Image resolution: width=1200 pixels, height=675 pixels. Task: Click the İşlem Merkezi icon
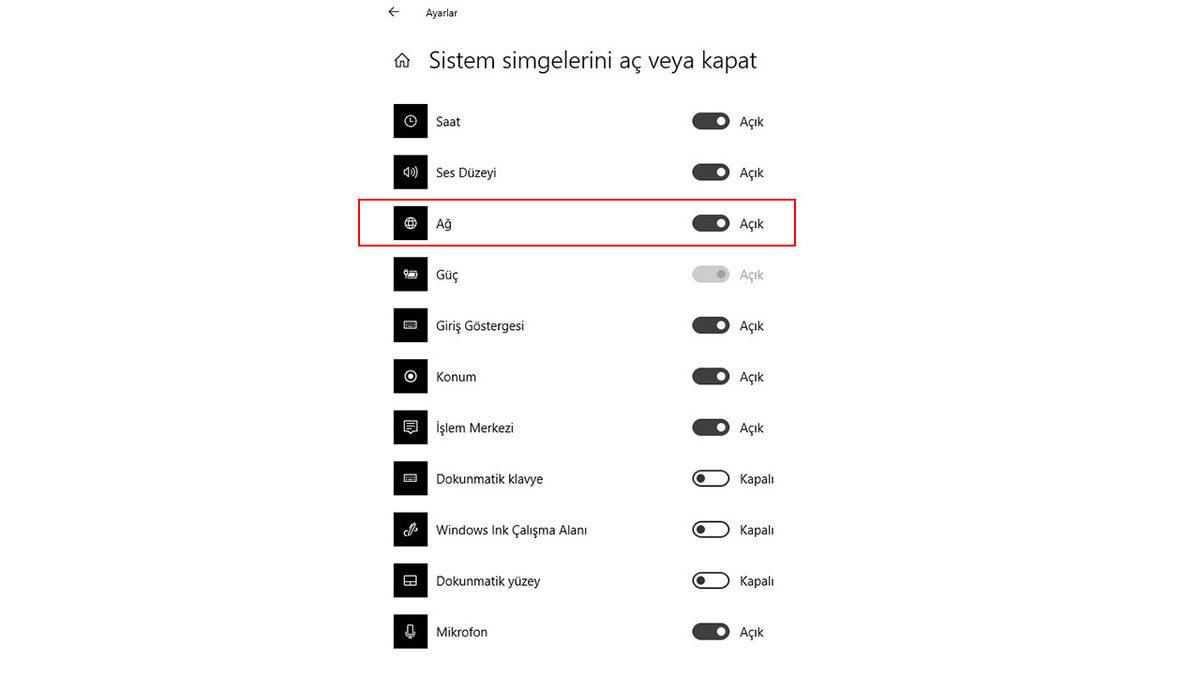(410, 427)
